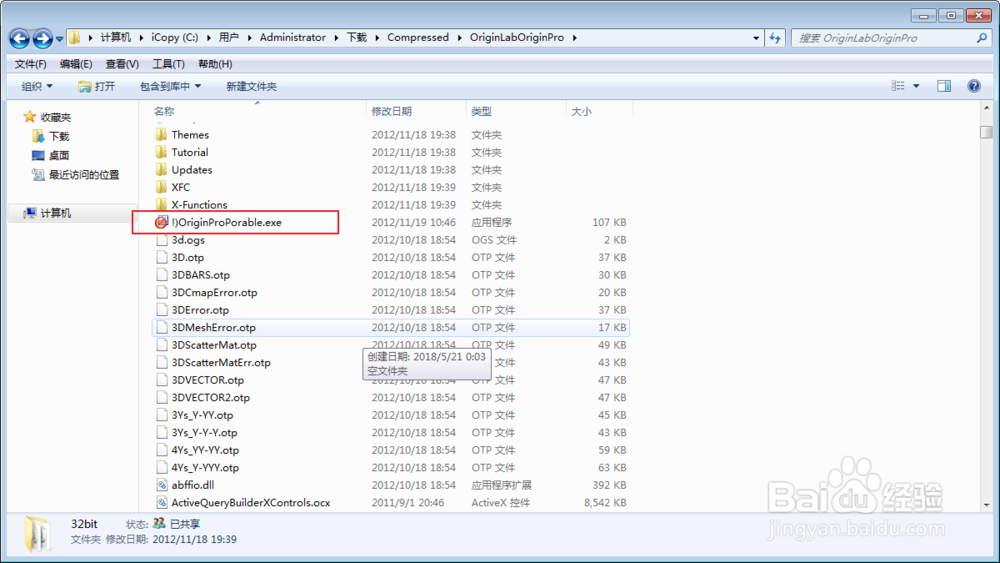Select file 3Ys_Y-YY.otp
The image size is (1000, 563).
point(202,415)
